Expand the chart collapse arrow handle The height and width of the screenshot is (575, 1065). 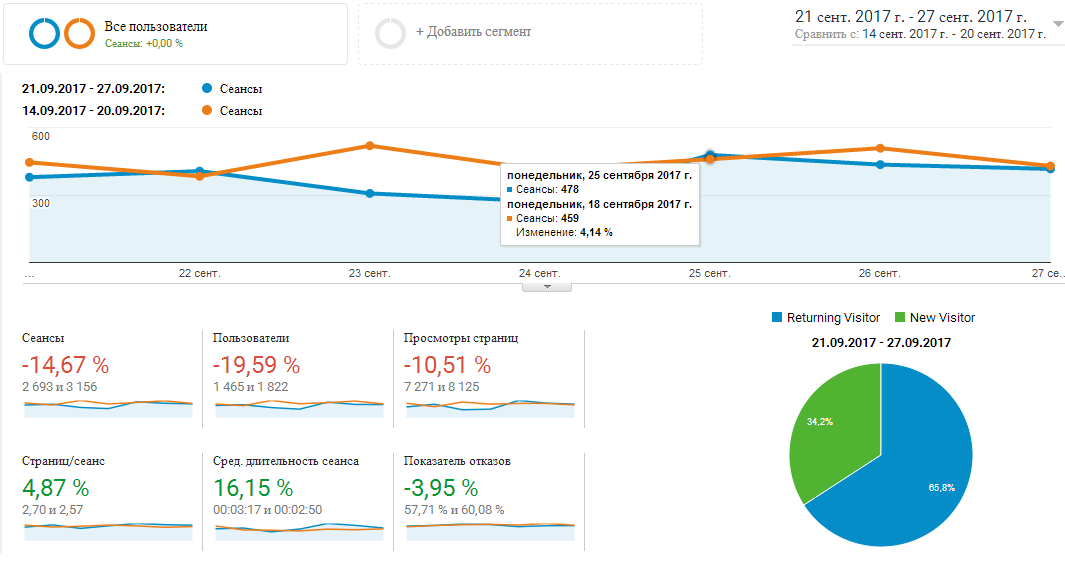click(547, 287)
